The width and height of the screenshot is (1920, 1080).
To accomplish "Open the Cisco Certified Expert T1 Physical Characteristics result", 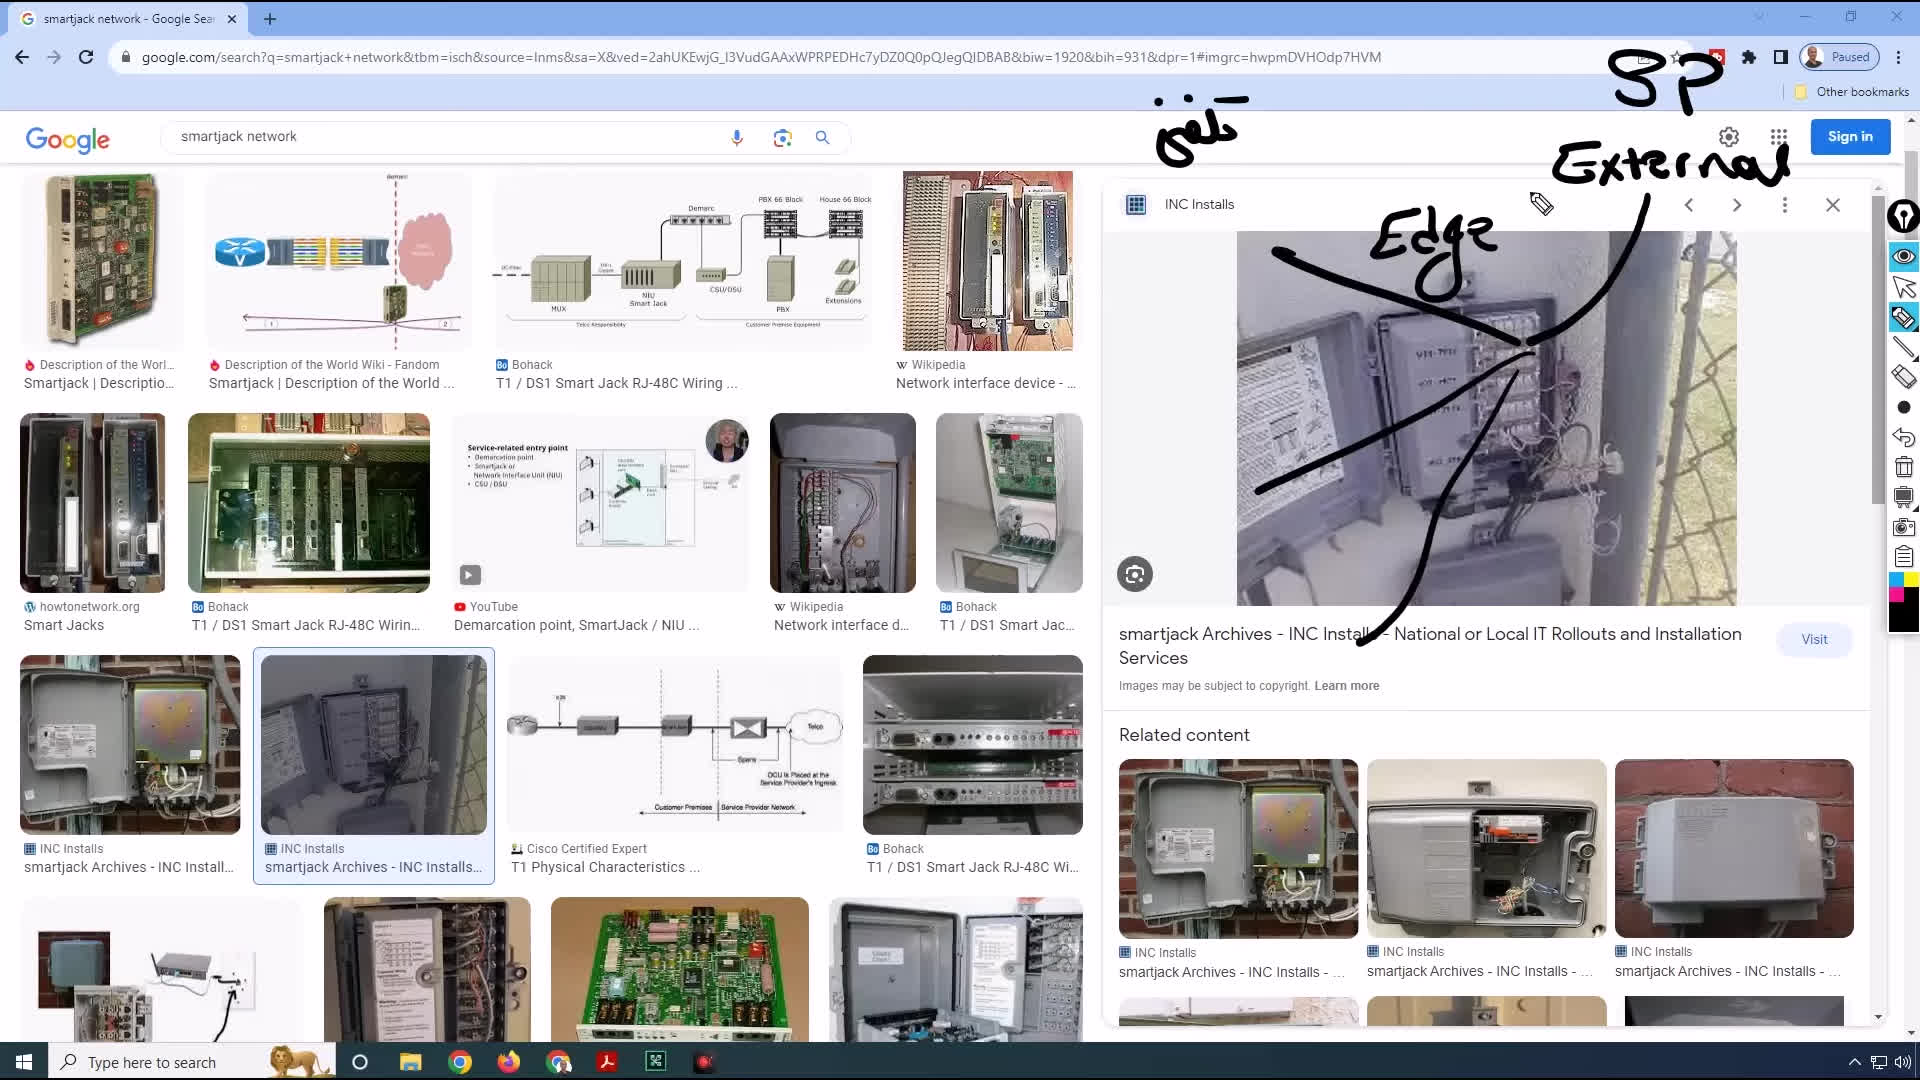I will coord(675,745).
